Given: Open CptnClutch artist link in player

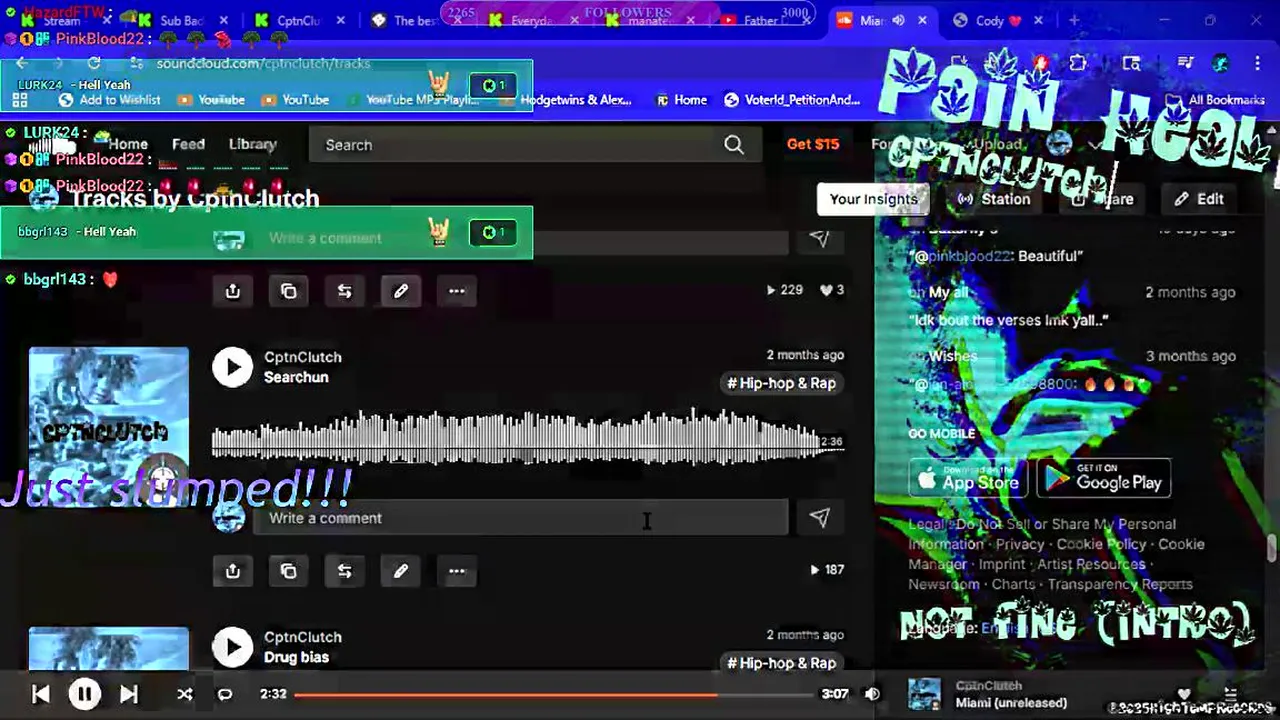Looking at the screenshot, I should [x=988, y=686].
